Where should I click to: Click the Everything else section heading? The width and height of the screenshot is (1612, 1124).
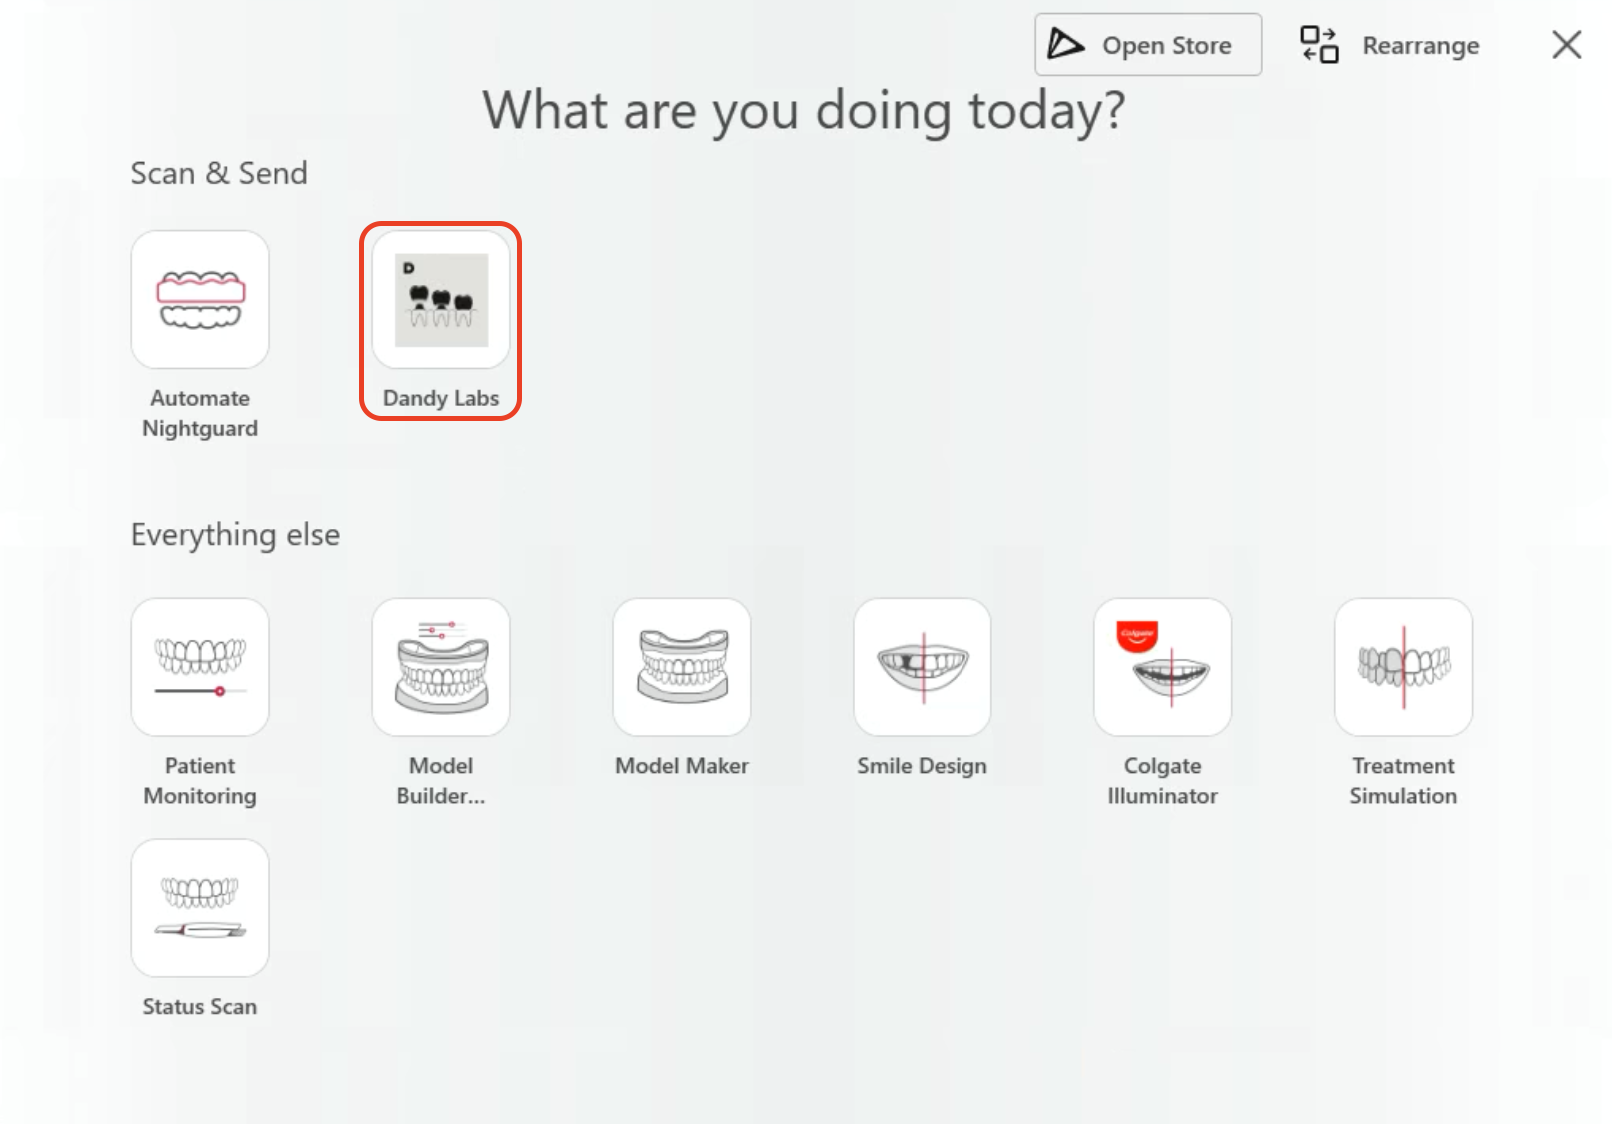point(235,535)
